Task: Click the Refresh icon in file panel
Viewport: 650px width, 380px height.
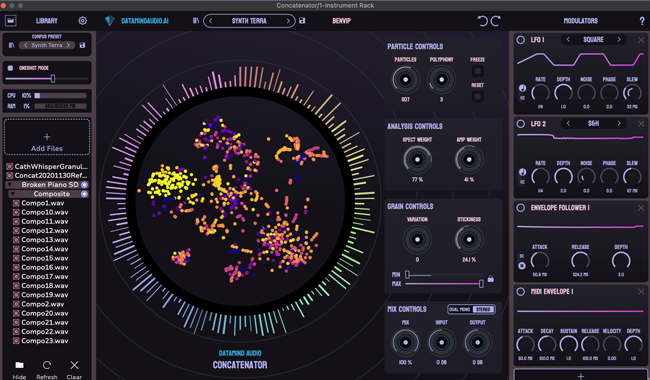Action: tap(47, 365)
